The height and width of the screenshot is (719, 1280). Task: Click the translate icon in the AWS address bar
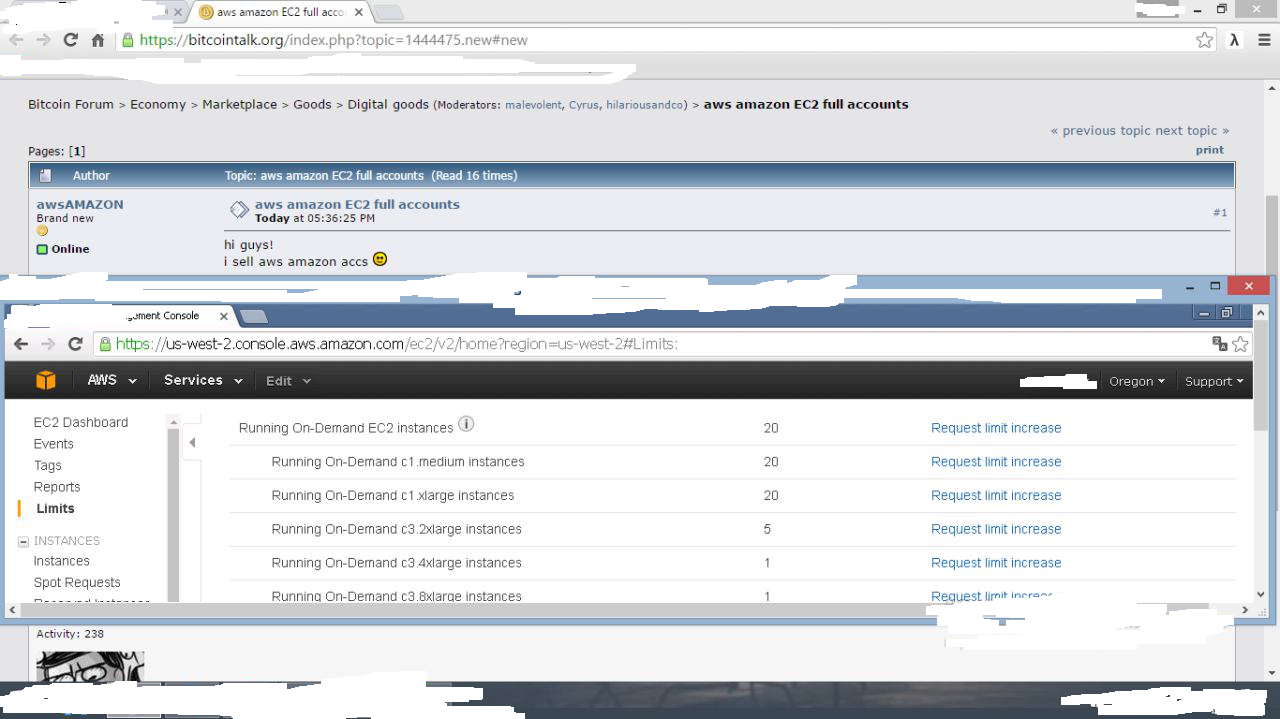(x=1219, y=344)
